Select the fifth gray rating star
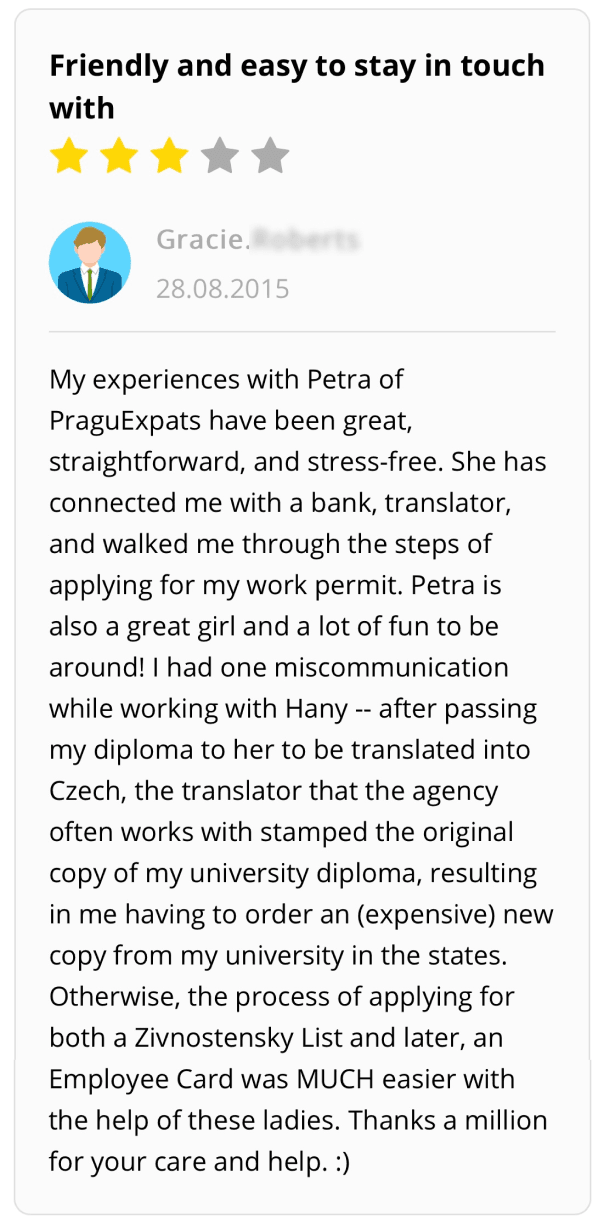This screenshot has height=1232, width=604. pos(270,157)
